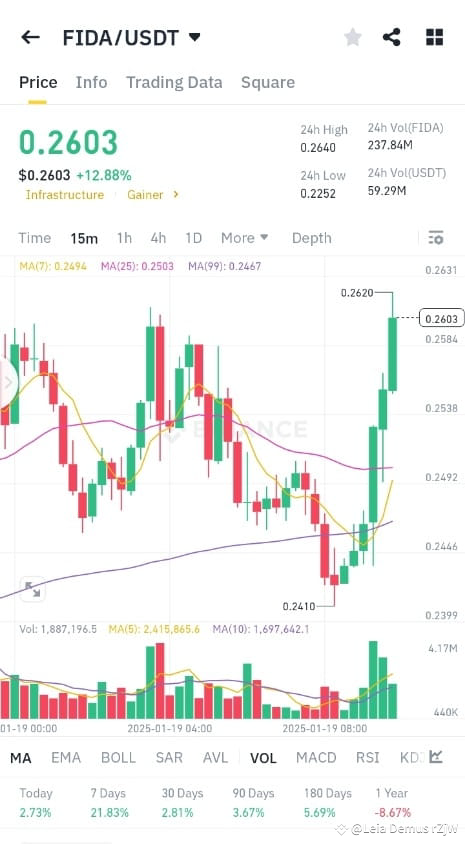Switch to the Info tab
Image resolution: width=465 pixels, height=844 pixels.
(91, 82)
